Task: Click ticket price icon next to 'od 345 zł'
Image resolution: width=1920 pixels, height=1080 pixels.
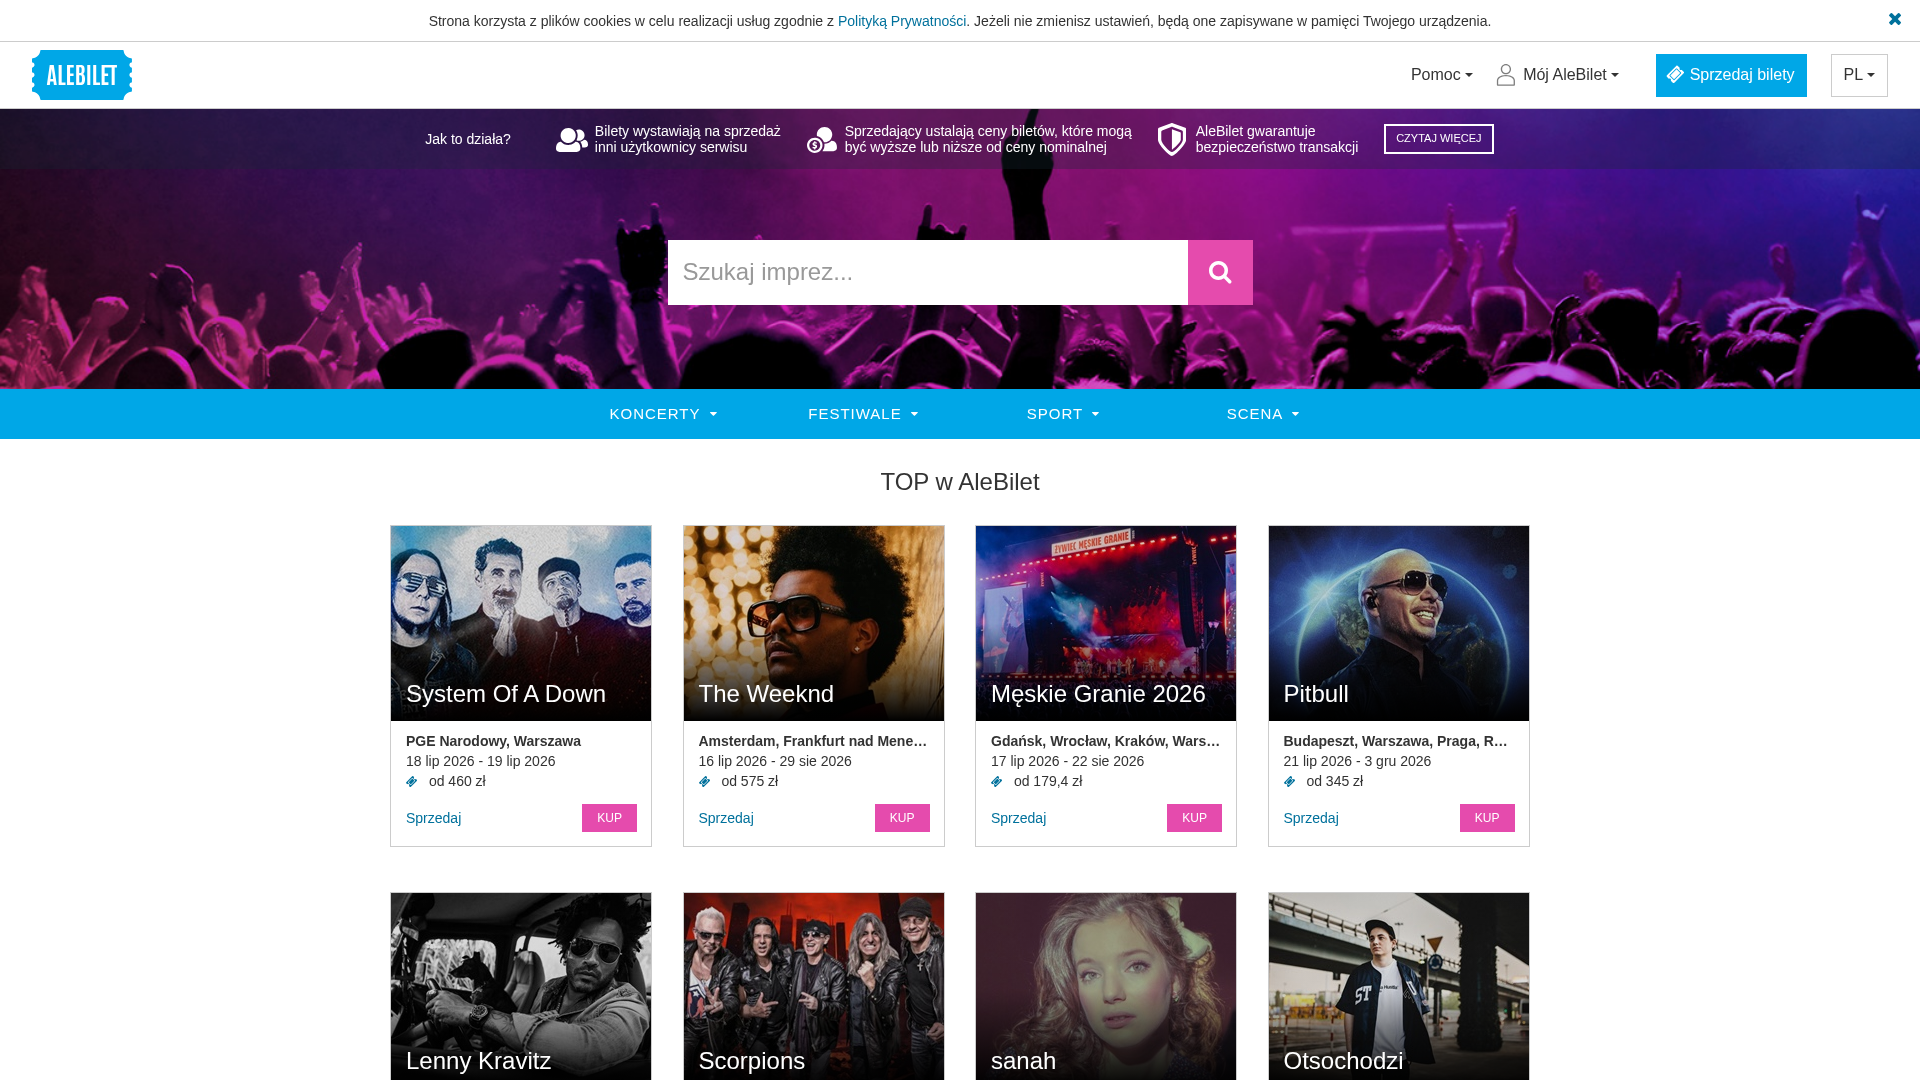Action: (1290, 782)
